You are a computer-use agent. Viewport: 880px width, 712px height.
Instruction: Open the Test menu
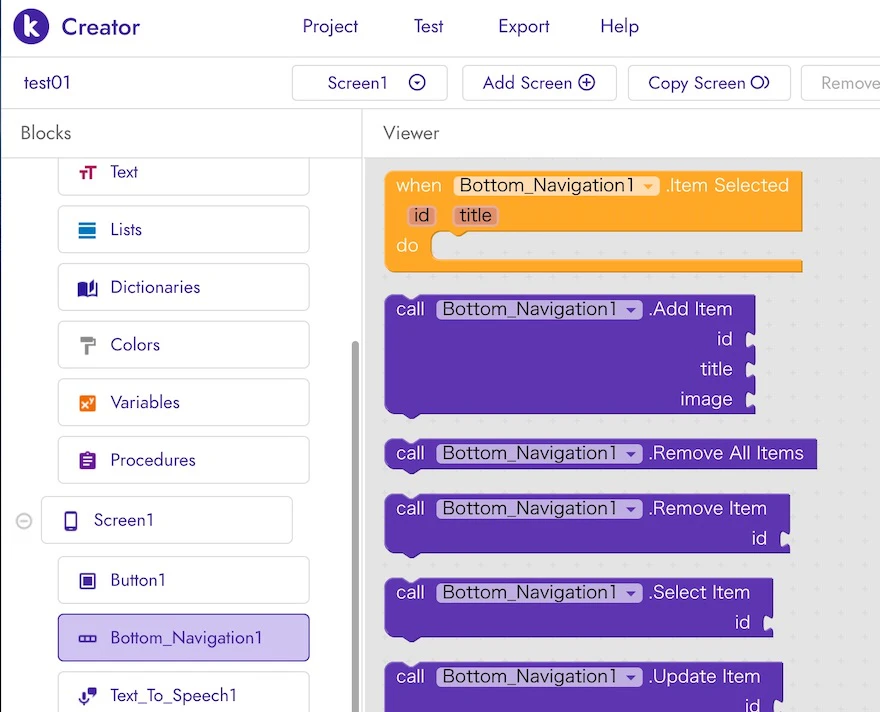(x=428, y=26)
